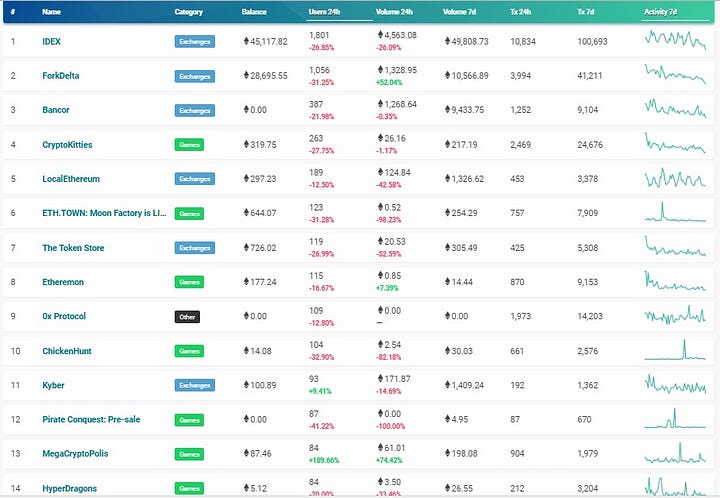
Task: Sort by Volume 7d column header
Action: 459,12
